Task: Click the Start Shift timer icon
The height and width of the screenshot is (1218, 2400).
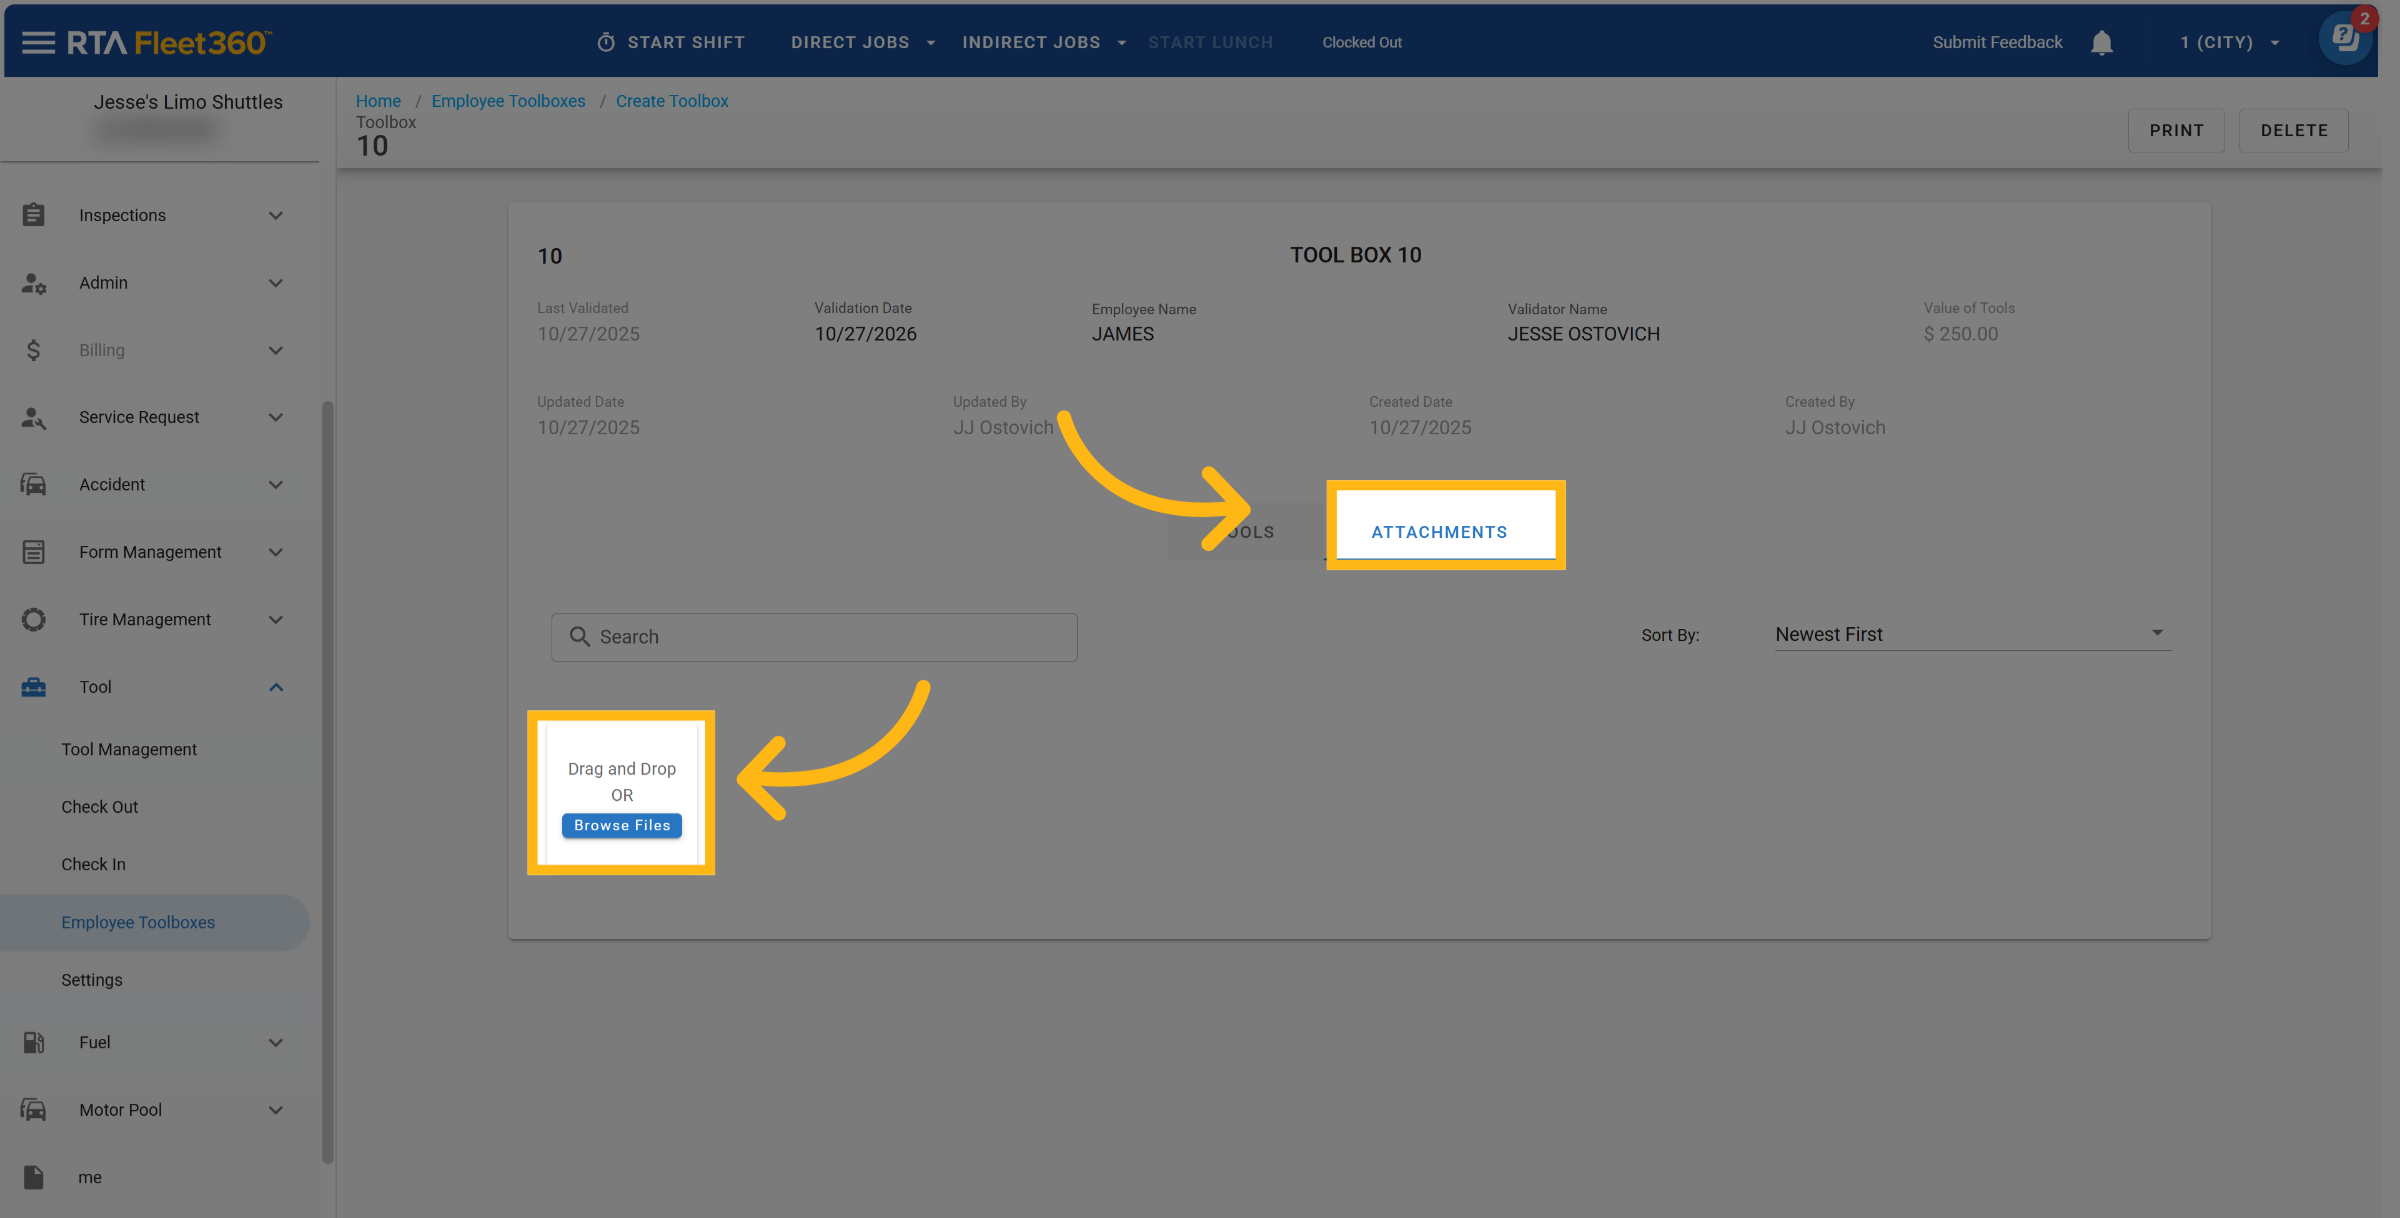Action: tap(606, 42)
